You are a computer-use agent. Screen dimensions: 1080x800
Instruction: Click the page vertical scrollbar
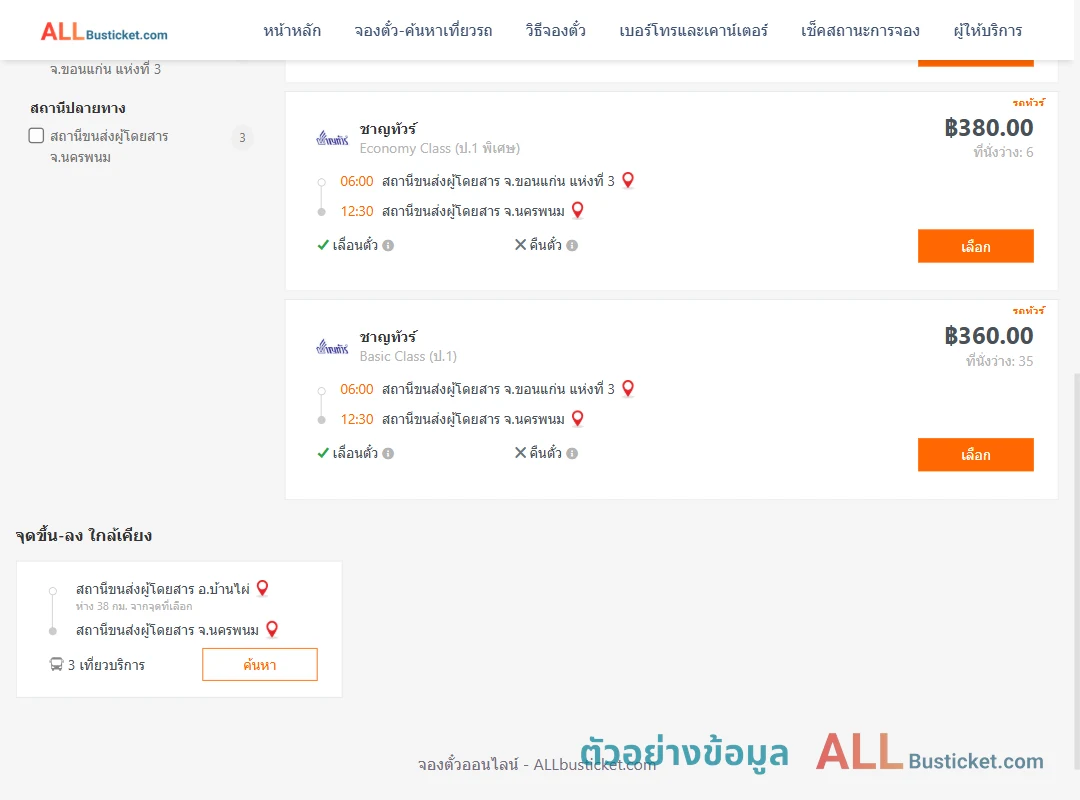coord(1076,571)
